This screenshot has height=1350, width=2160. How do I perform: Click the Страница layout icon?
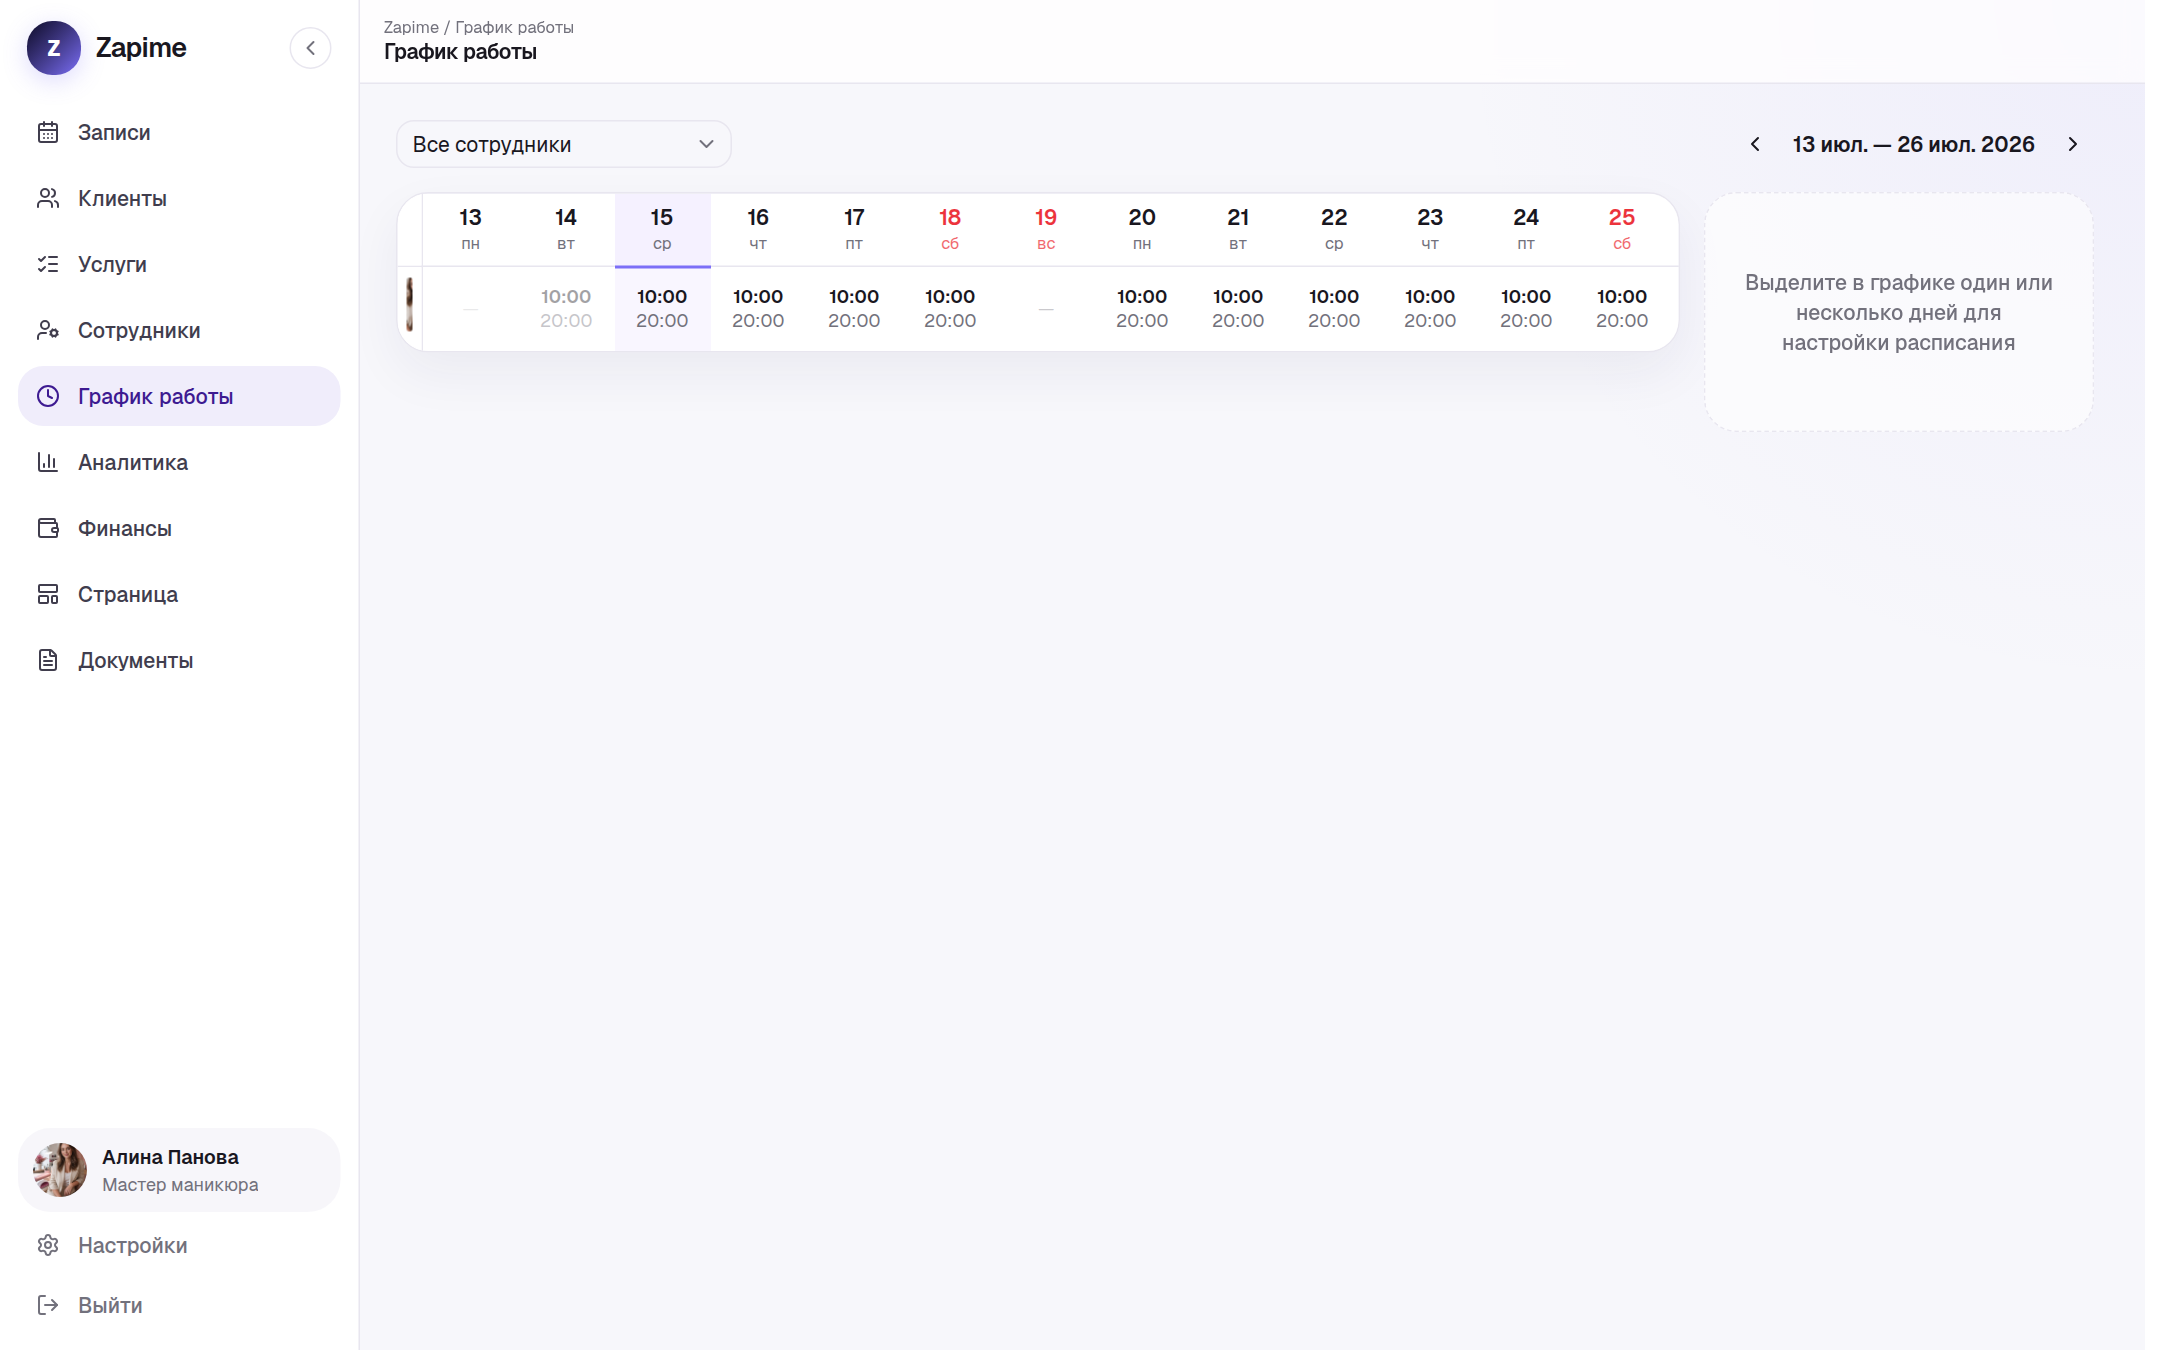coord(48,594)
